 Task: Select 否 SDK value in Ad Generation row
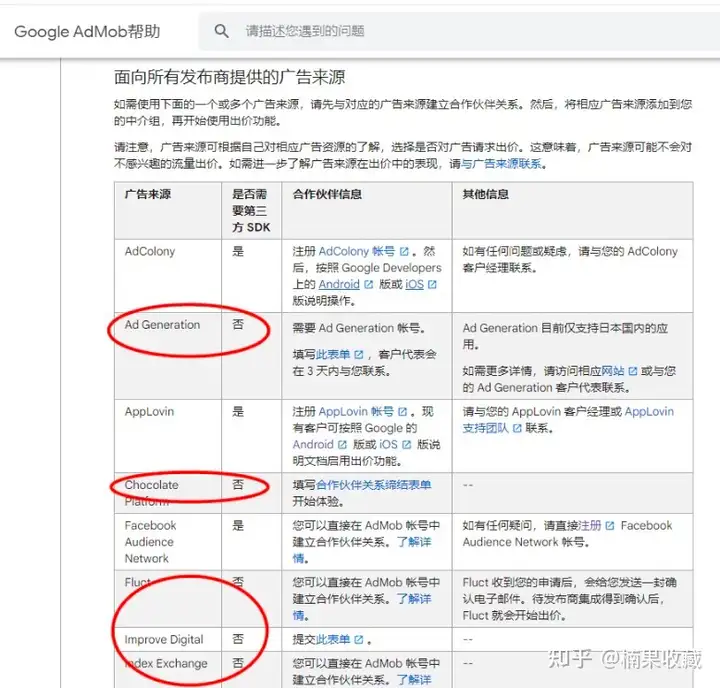point(238,324)
